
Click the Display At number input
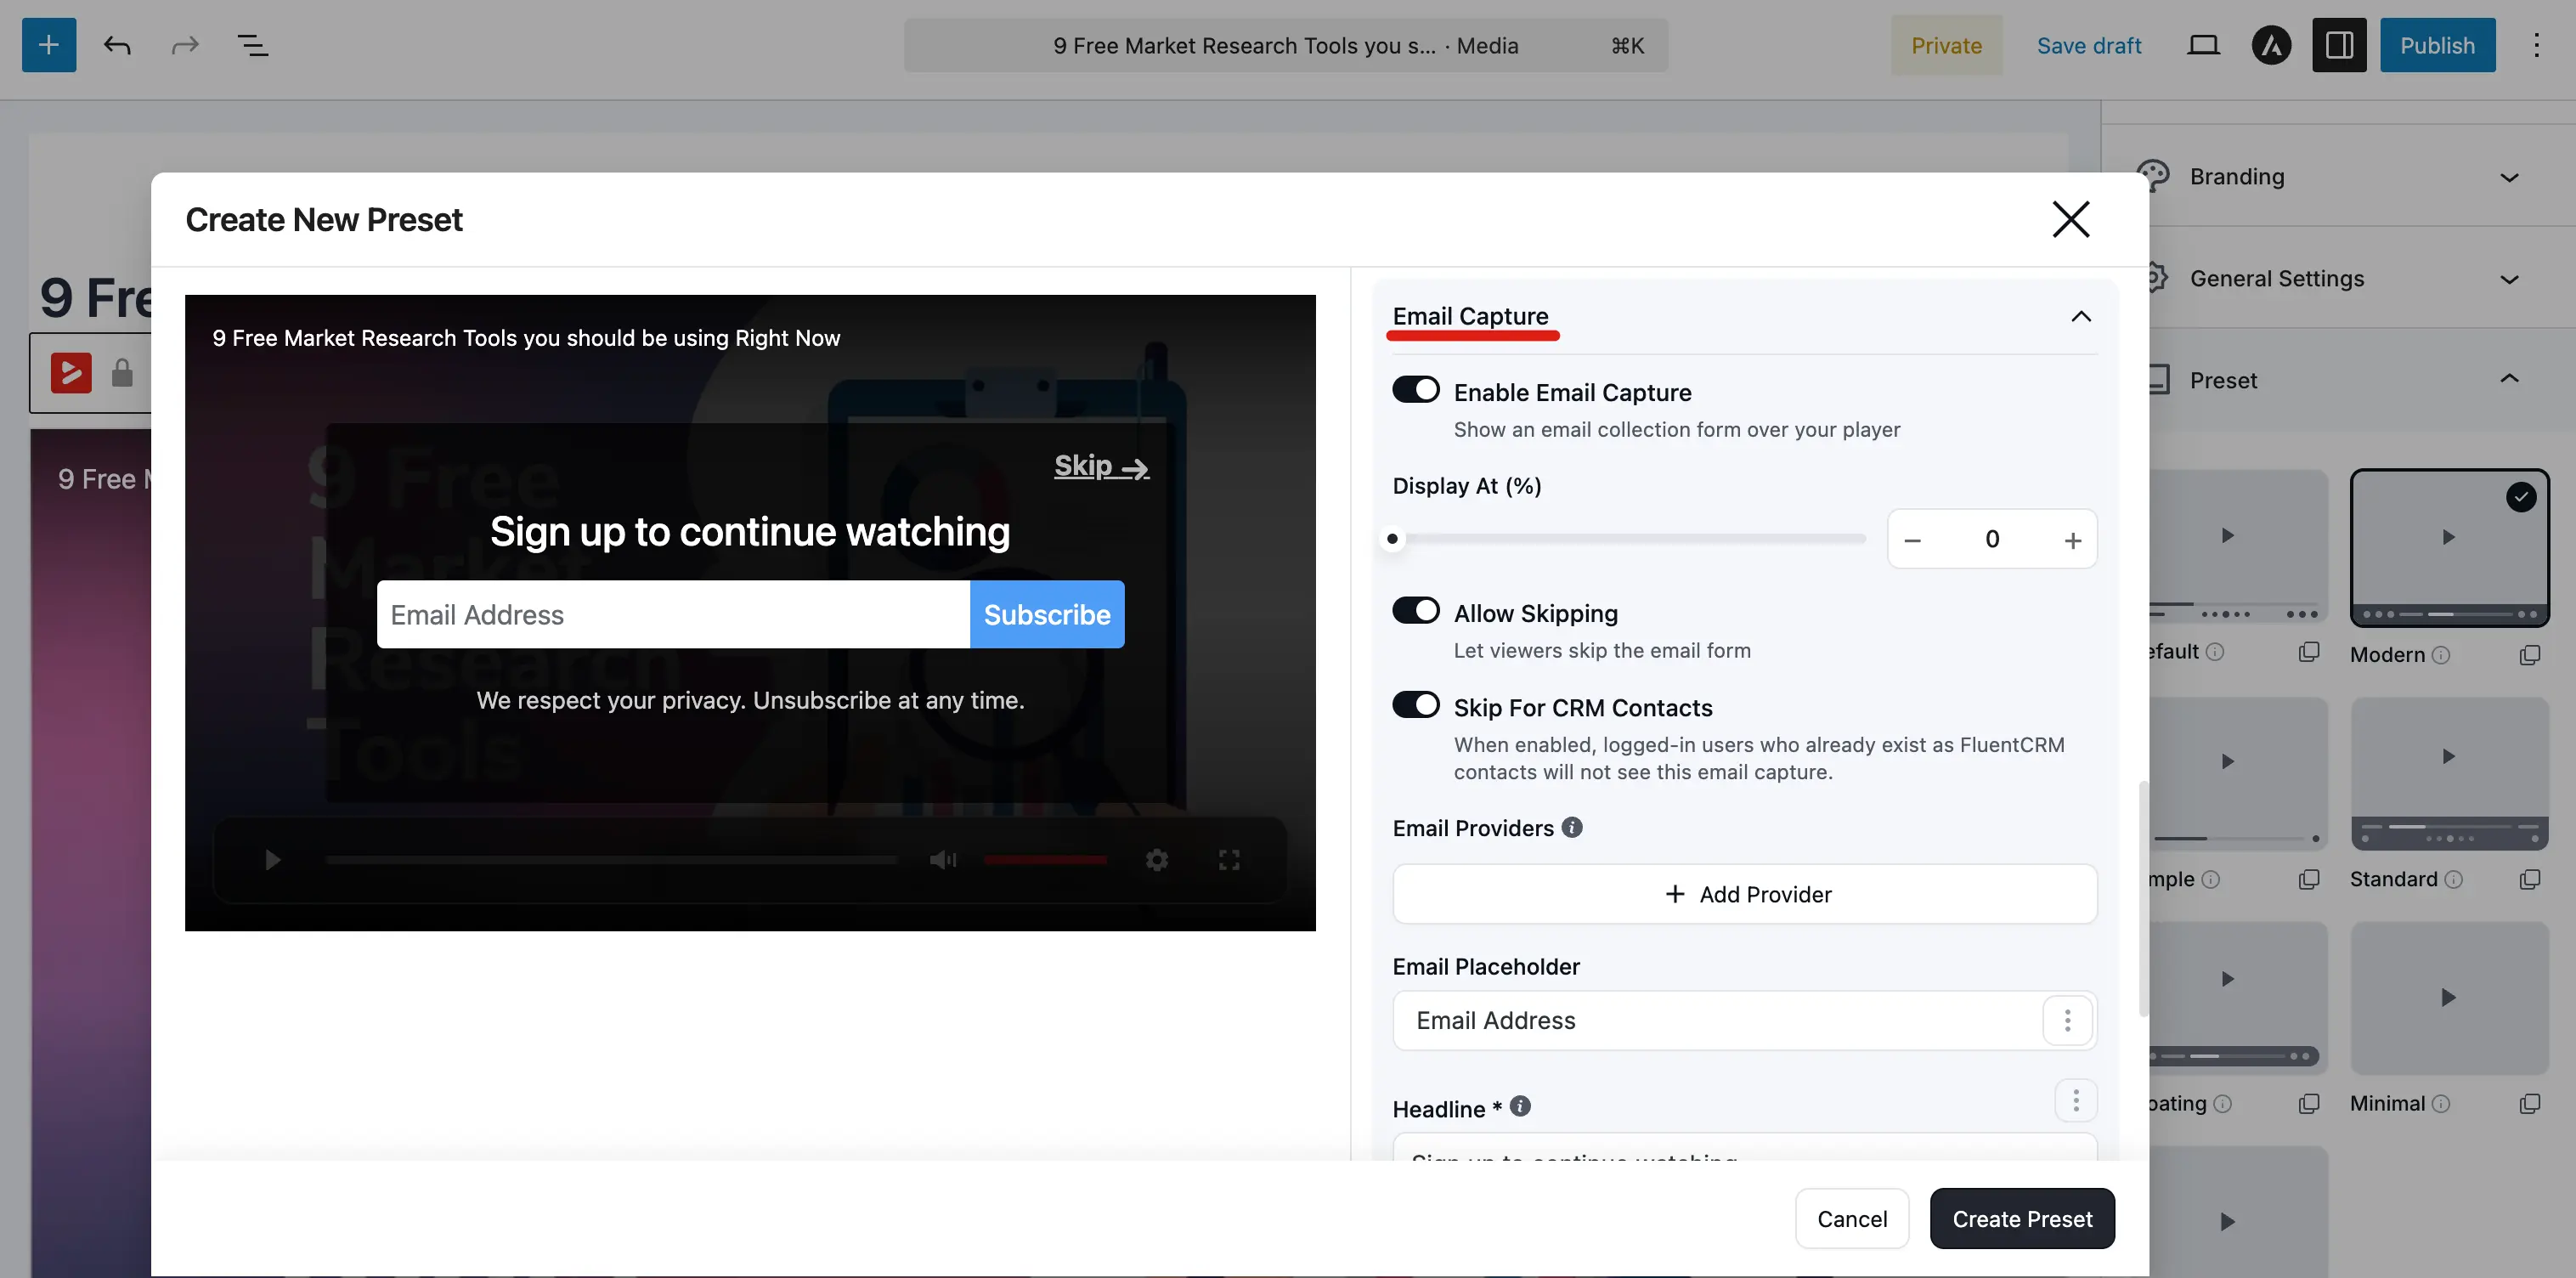[x=1991, y=540]
